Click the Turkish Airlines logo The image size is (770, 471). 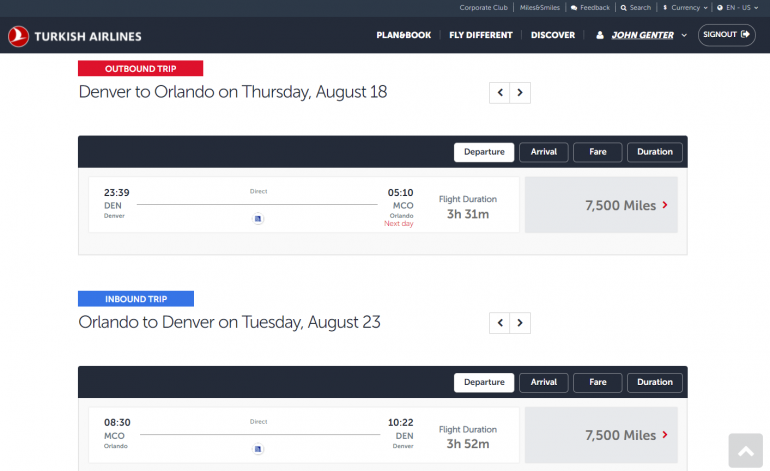[x=75, y=36]
